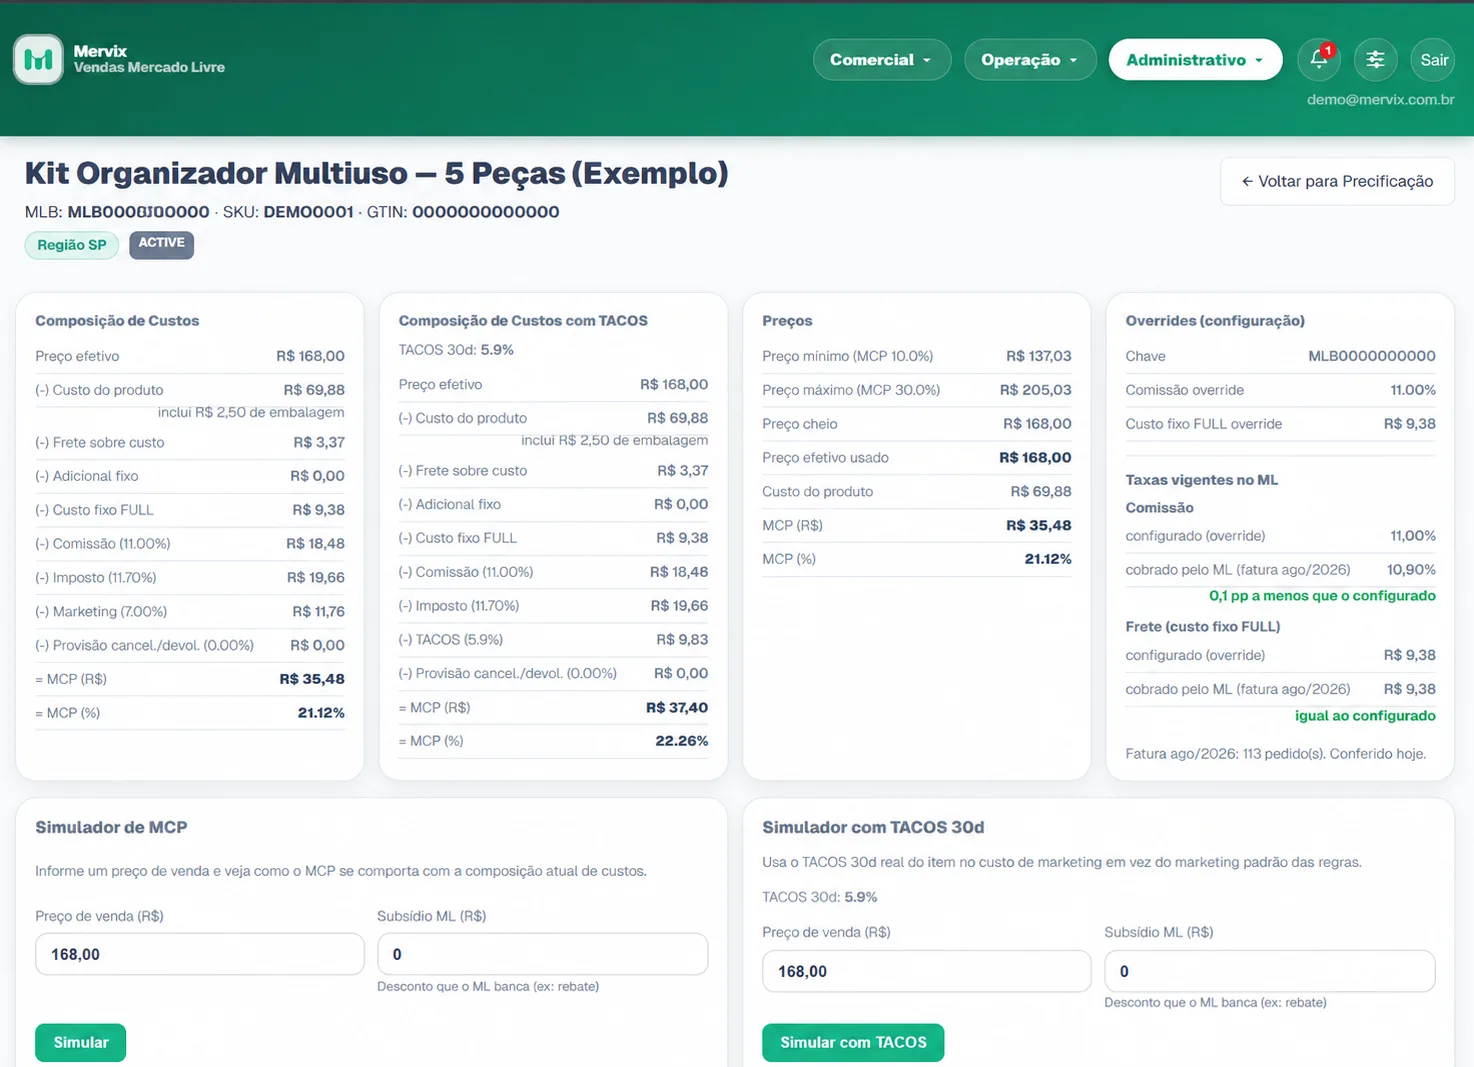
Task: Click the Sair button
Action: pyautogui.click(x=1434, y=60)
